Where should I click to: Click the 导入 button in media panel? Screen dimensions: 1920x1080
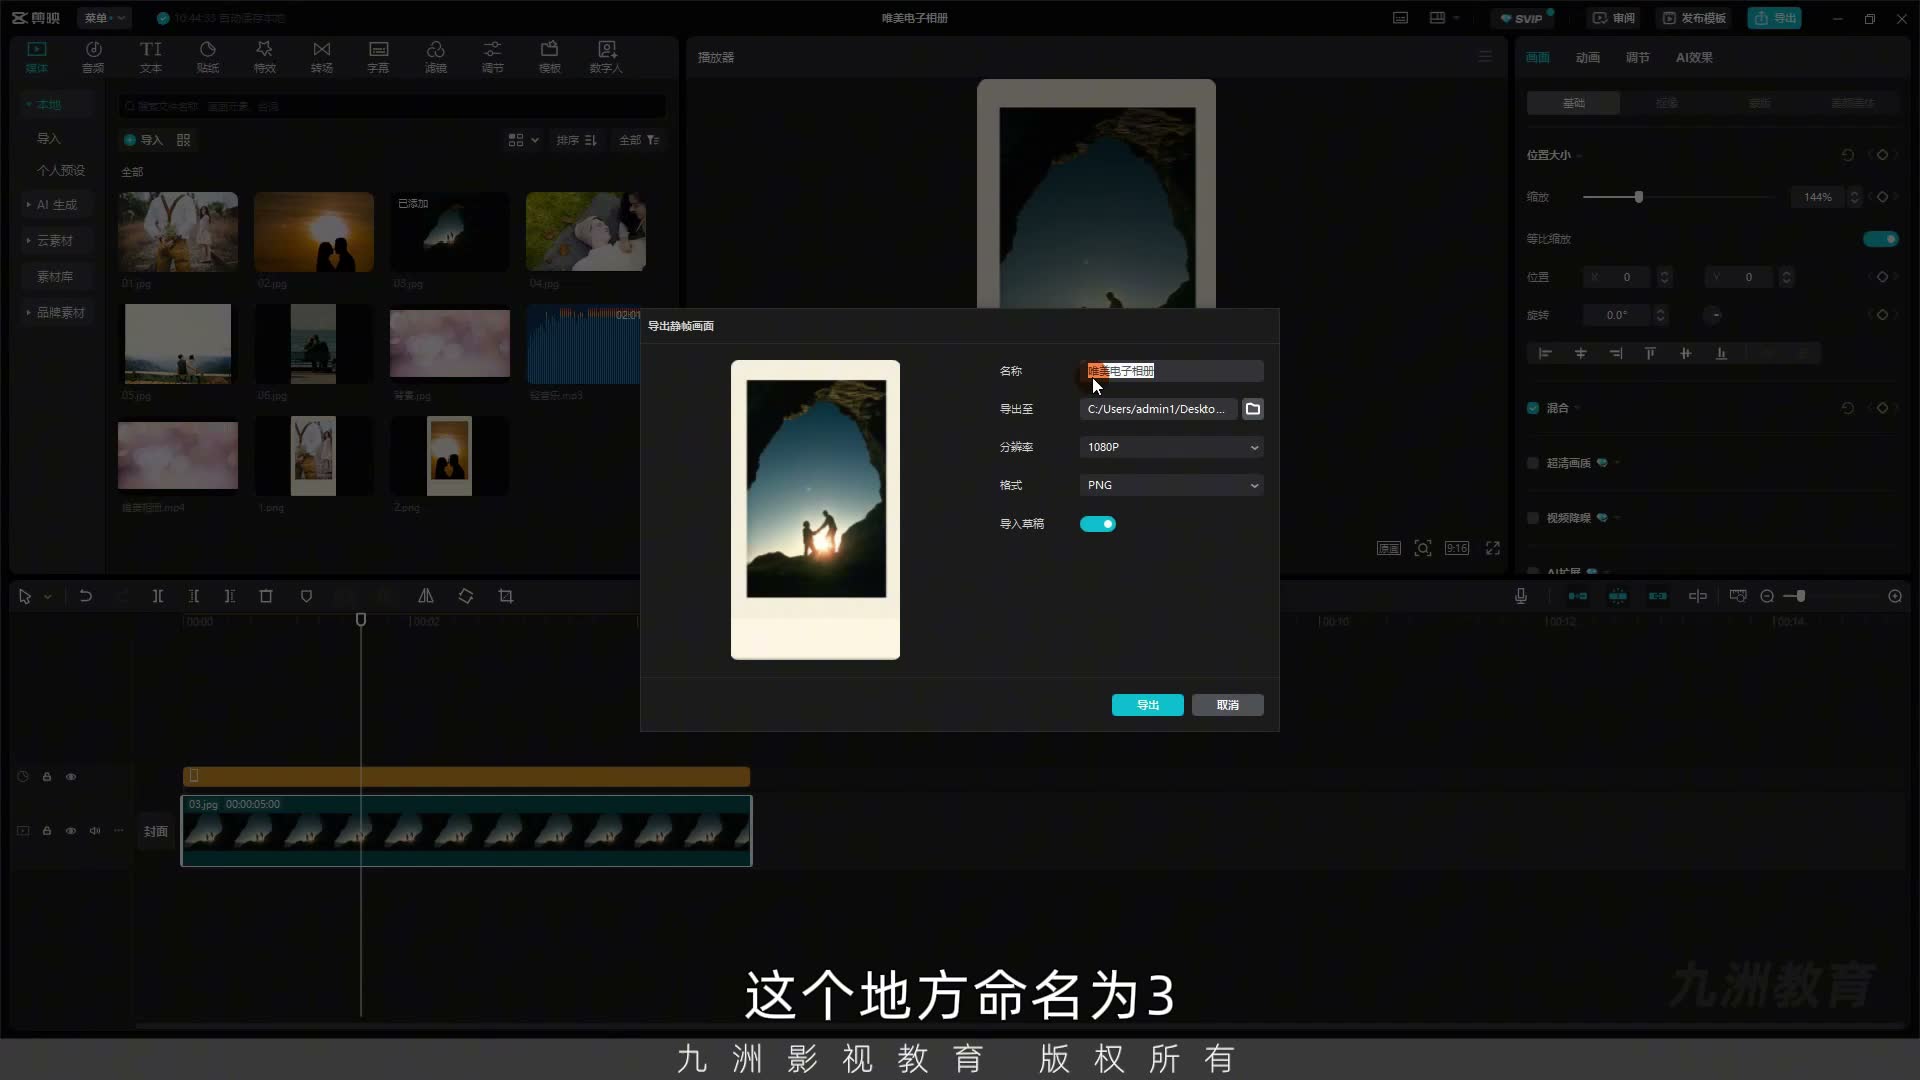(x=143, y=140)
